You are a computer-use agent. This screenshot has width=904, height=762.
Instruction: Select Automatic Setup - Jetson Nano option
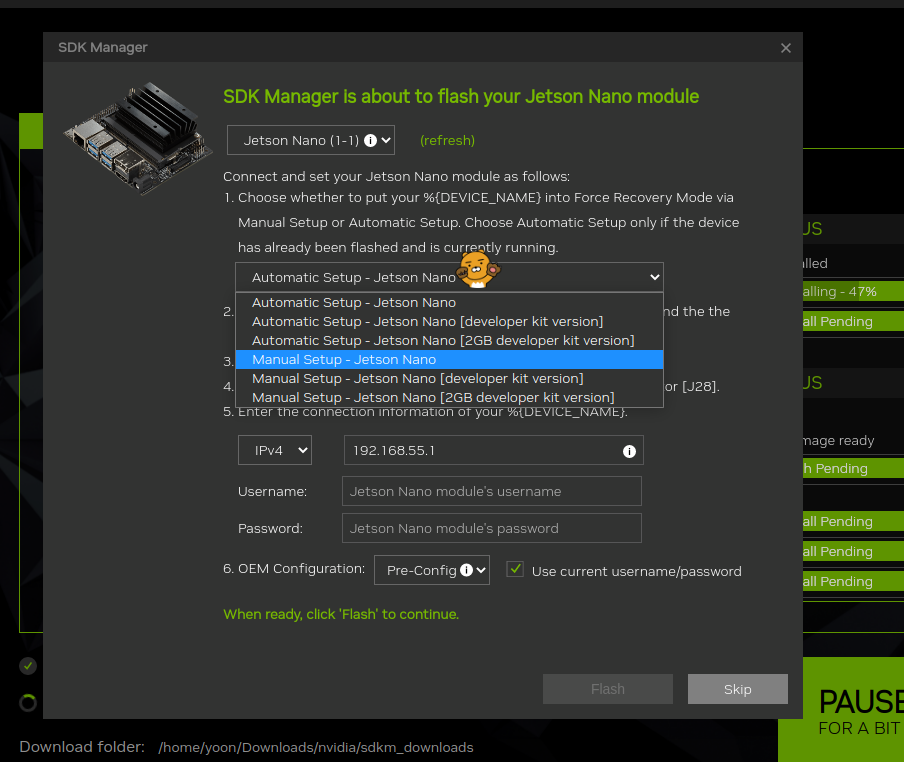pyautogui.click(x=449, y=303)
